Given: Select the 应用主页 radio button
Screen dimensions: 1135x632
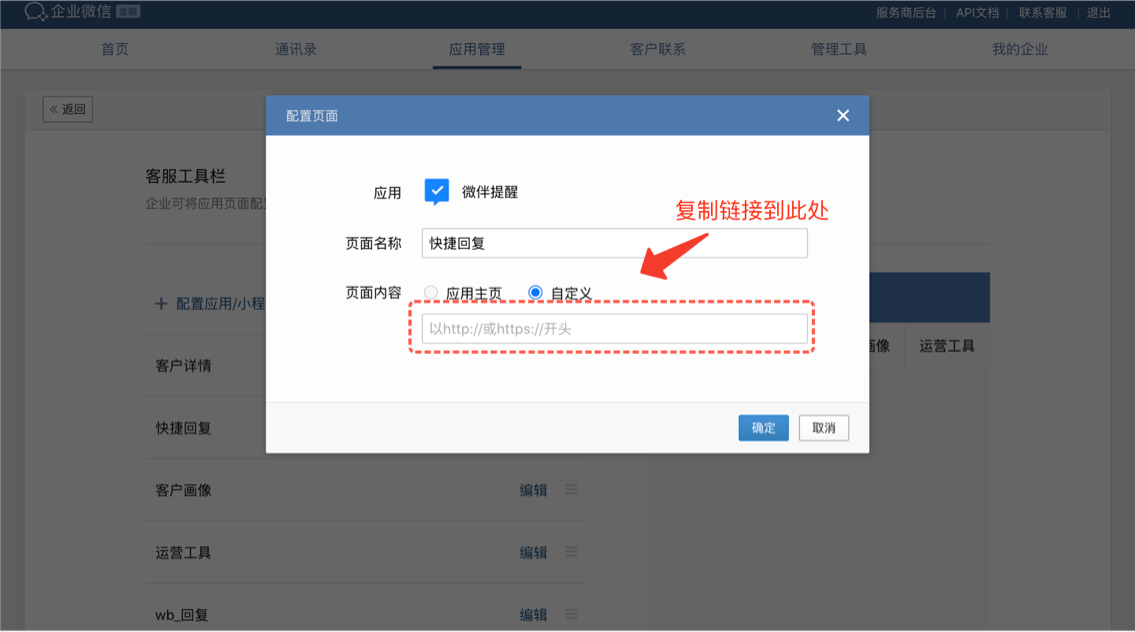Looking at the screenshot, I should tap(431, 292).
